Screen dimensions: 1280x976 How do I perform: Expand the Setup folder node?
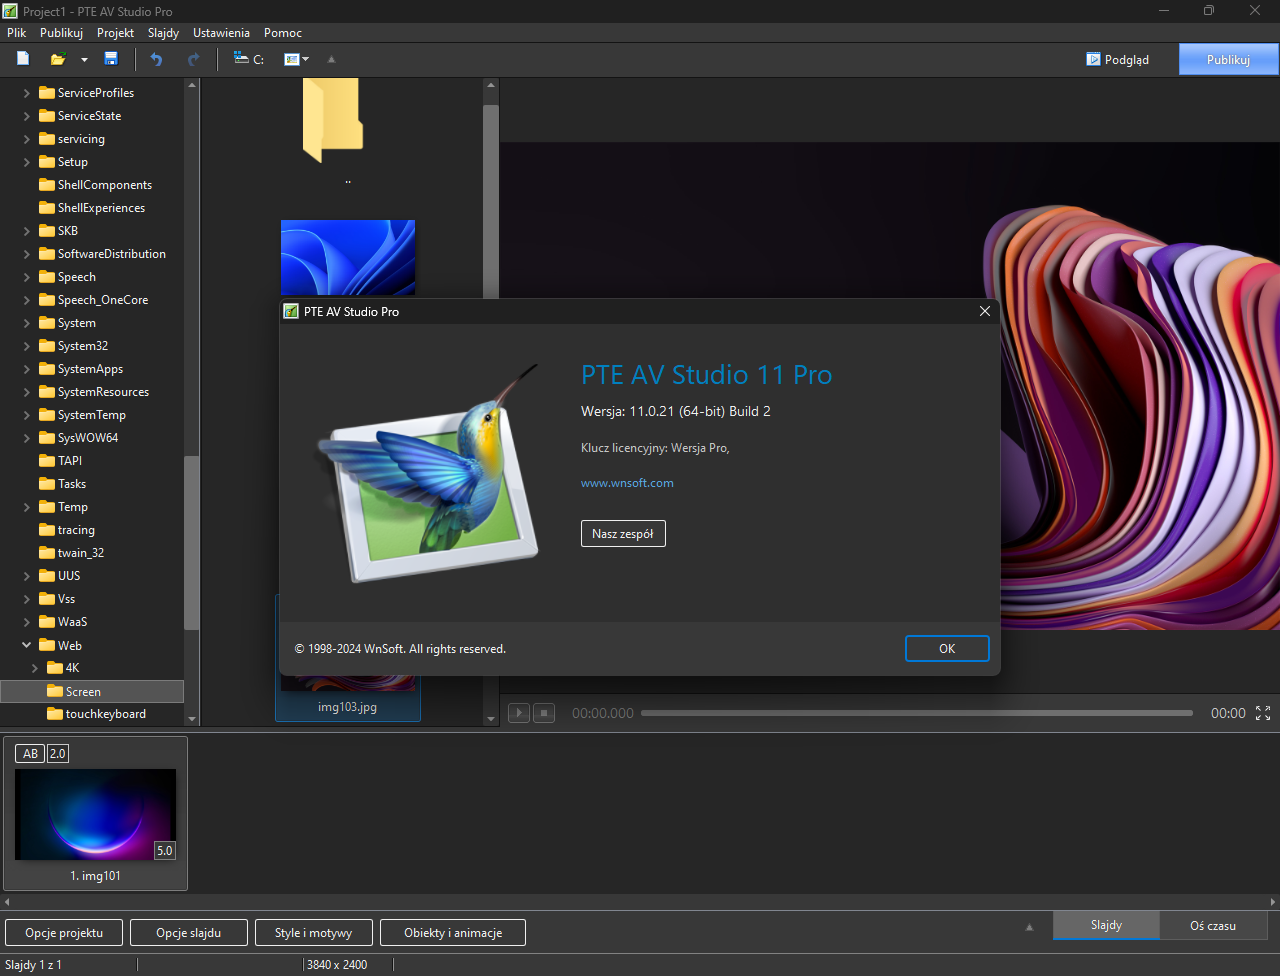(27, 162)
